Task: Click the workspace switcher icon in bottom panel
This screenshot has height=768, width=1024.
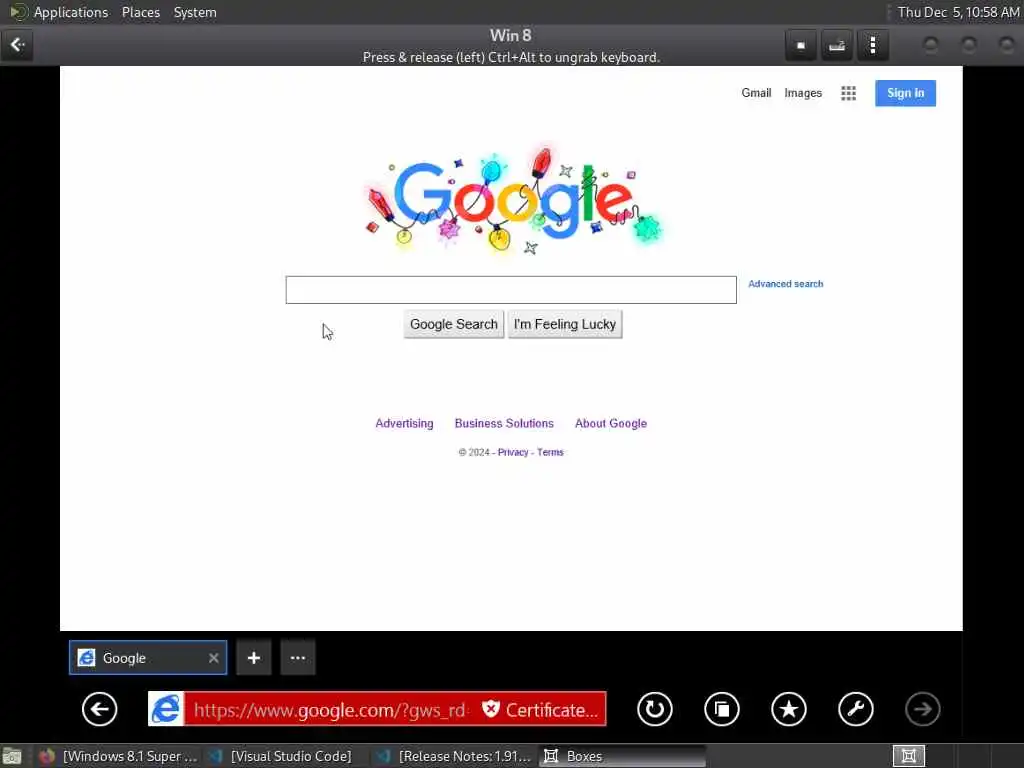Action: tap(908, 756)
